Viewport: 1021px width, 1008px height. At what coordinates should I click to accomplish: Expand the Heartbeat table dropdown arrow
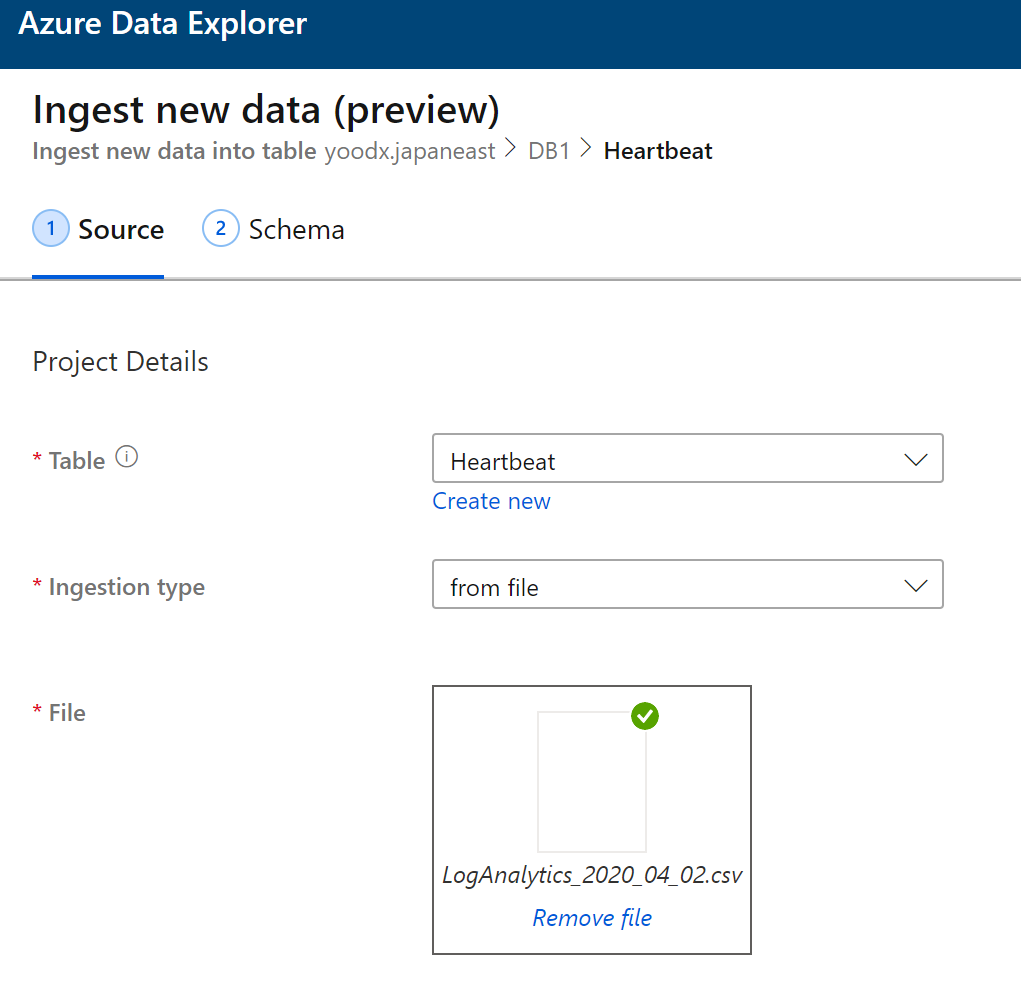tap(916, 460)
